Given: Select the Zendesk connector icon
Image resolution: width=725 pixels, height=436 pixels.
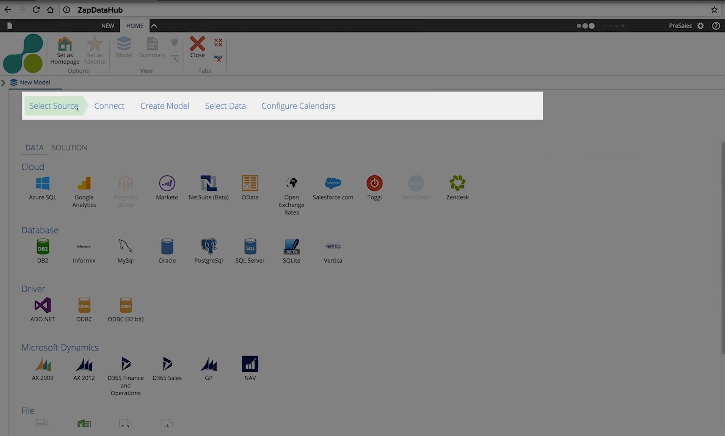Looking at the screenshot, I should 457,188.
